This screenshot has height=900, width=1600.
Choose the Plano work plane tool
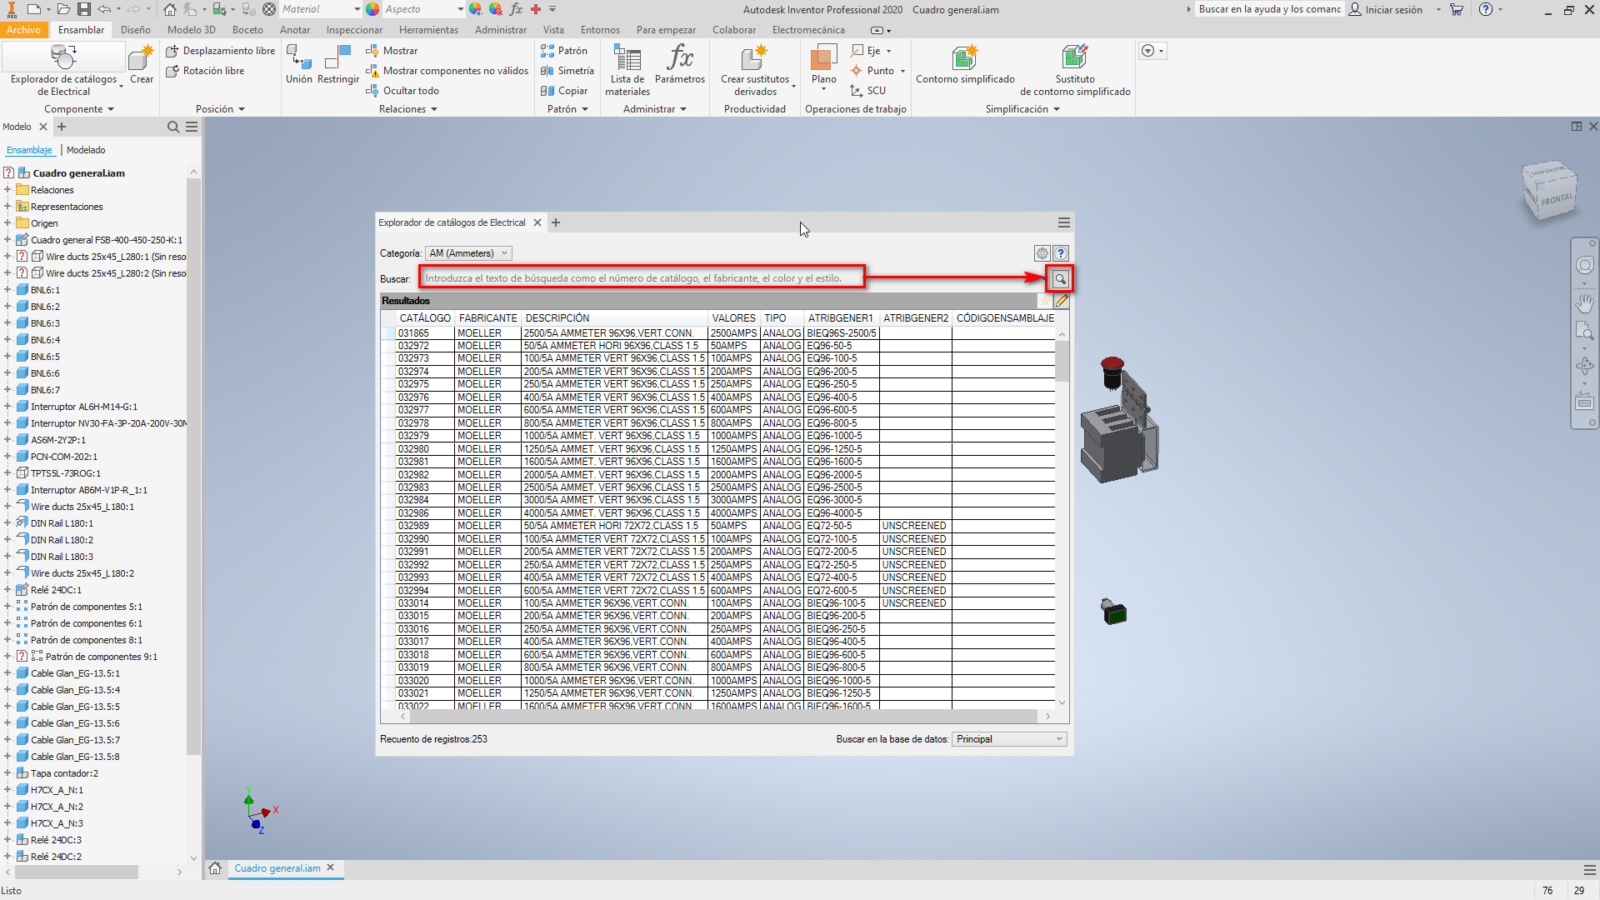pyautogui.click(x=824, y=64)
